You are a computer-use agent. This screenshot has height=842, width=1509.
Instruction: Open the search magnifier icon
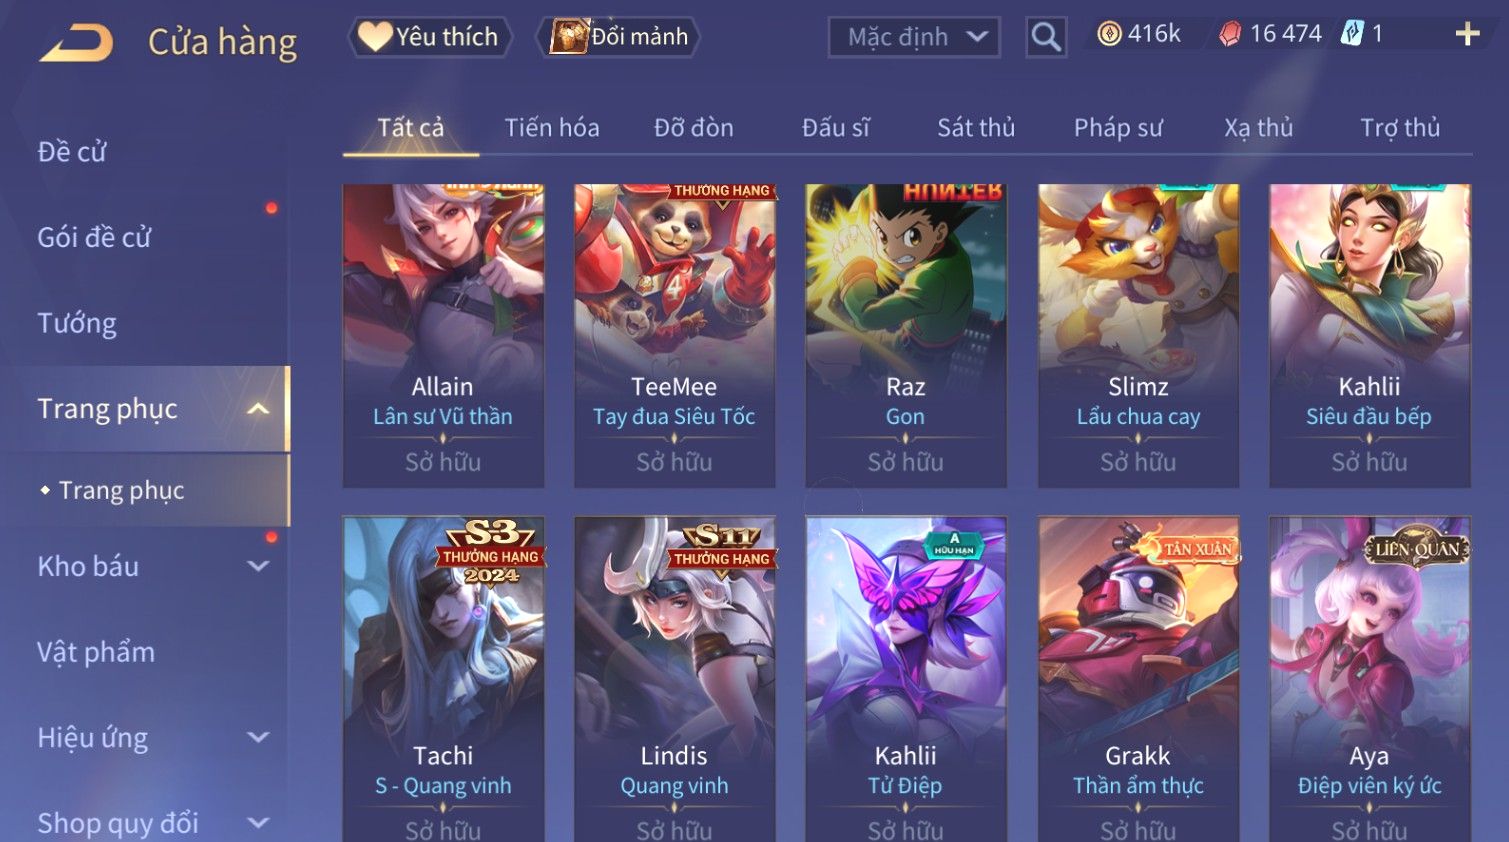[1046, 38]
